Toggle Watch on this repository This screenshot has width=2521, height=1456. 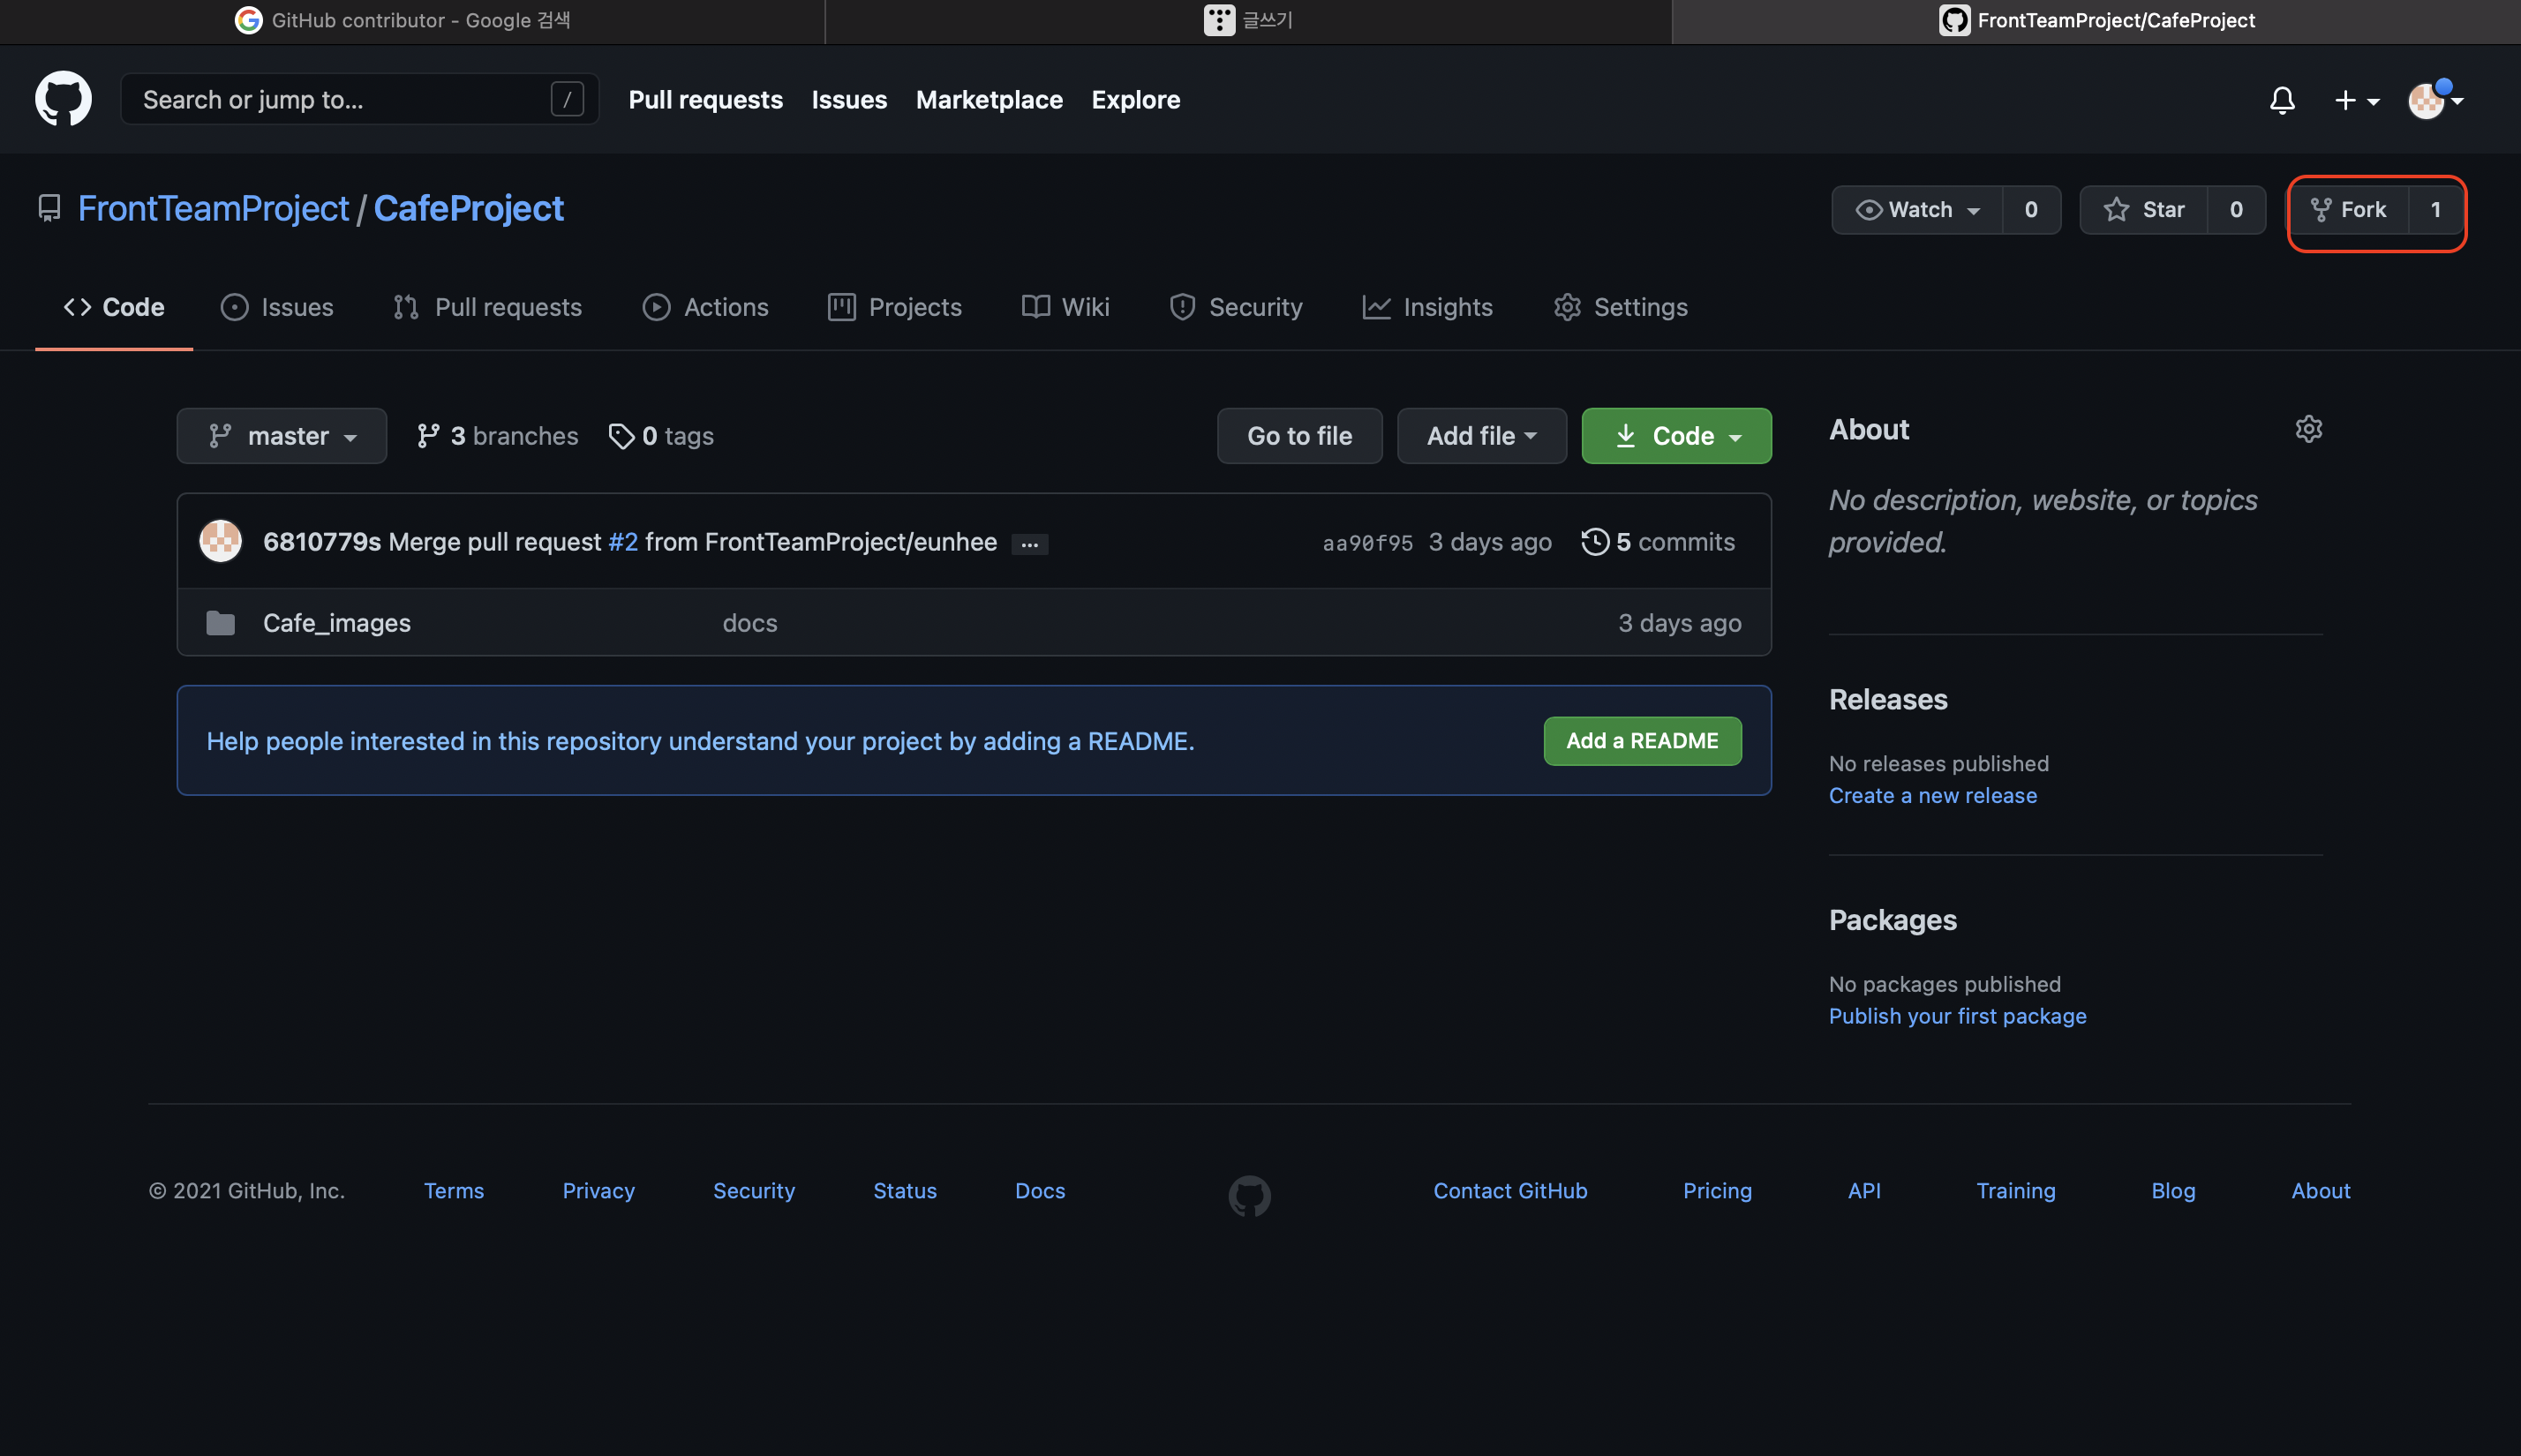1917,210
